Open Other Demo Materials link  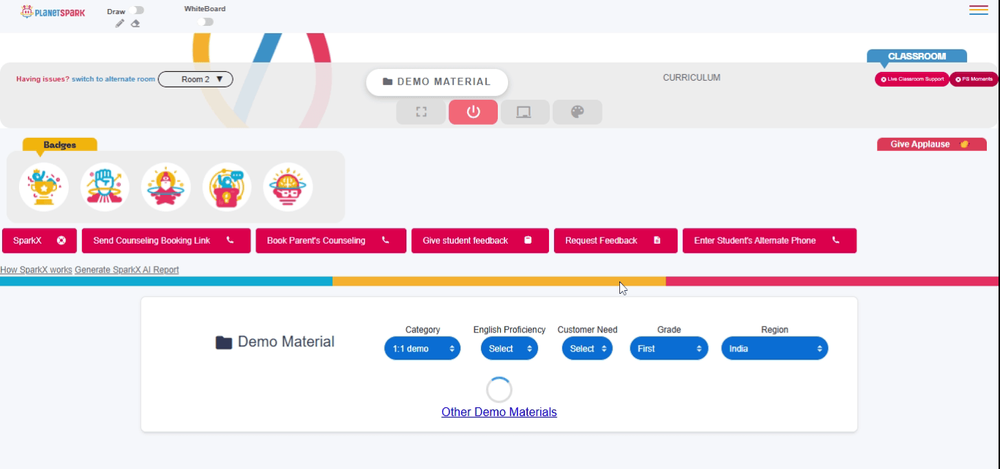(x=499, y=412)
